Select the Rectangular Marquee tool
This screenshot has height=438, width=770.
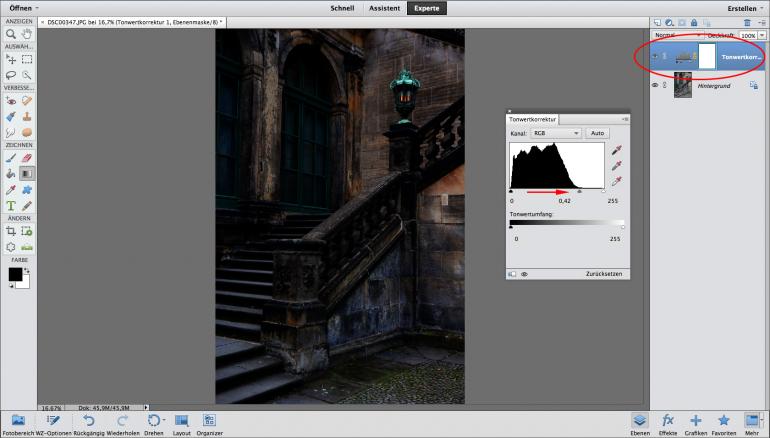tap(27, 59)
